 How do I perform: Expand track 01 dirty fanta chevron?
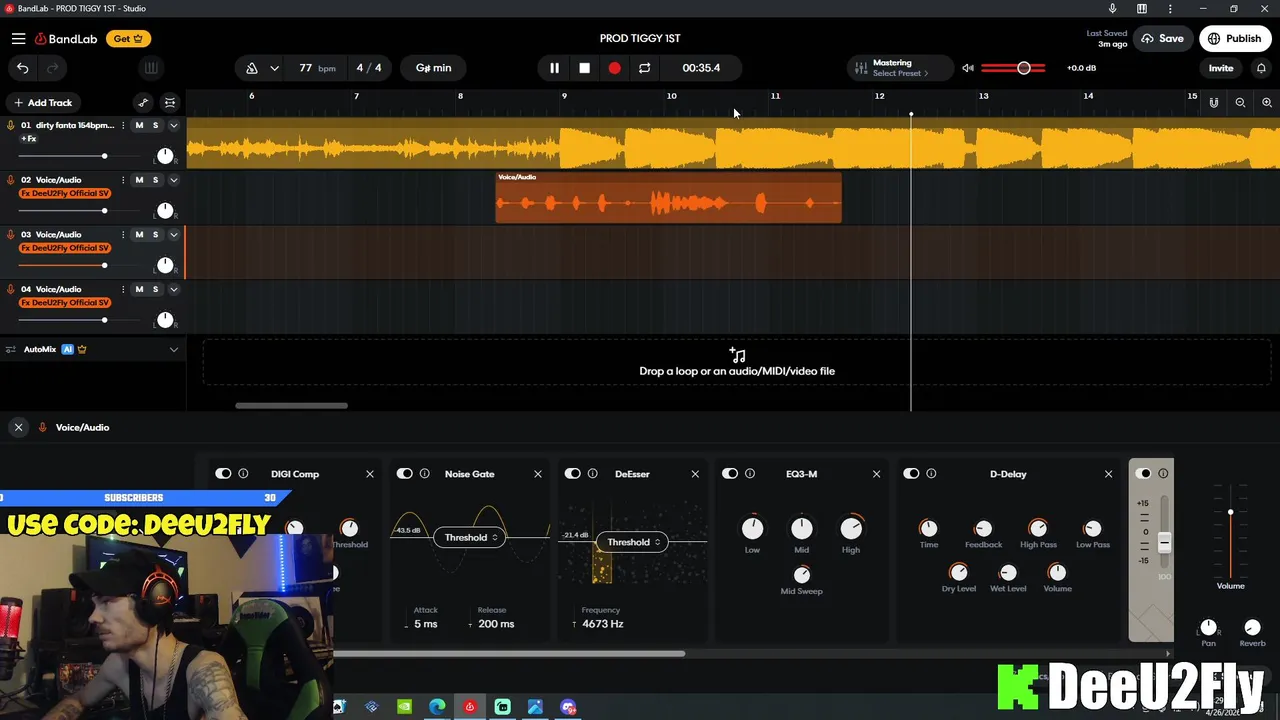coord(173,125)
